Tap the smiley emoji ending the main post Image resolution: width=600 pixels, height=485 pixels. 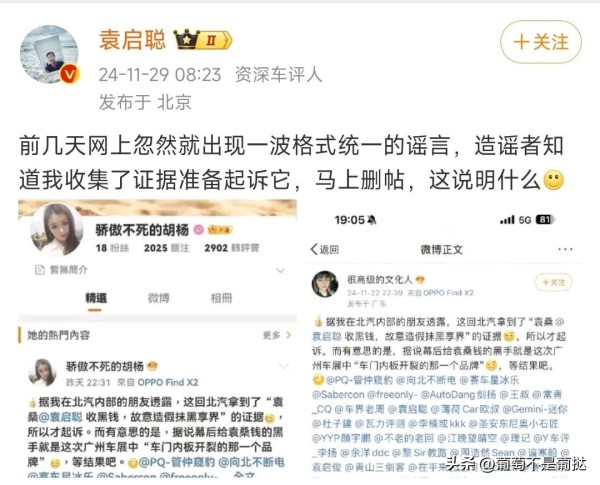pos(554,180)
